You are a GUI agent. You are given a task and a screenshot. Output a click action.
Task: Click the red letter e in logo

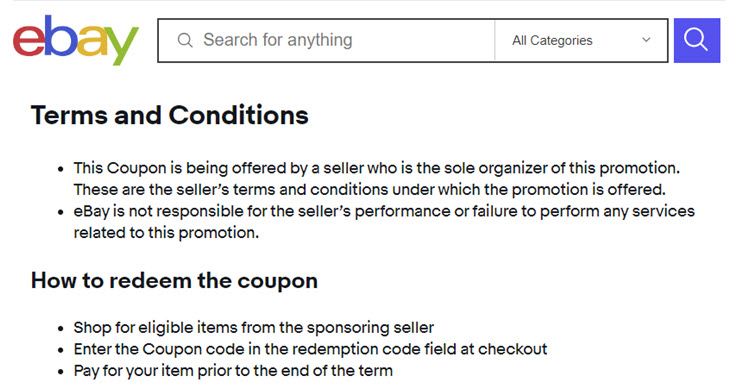[29, 41]
